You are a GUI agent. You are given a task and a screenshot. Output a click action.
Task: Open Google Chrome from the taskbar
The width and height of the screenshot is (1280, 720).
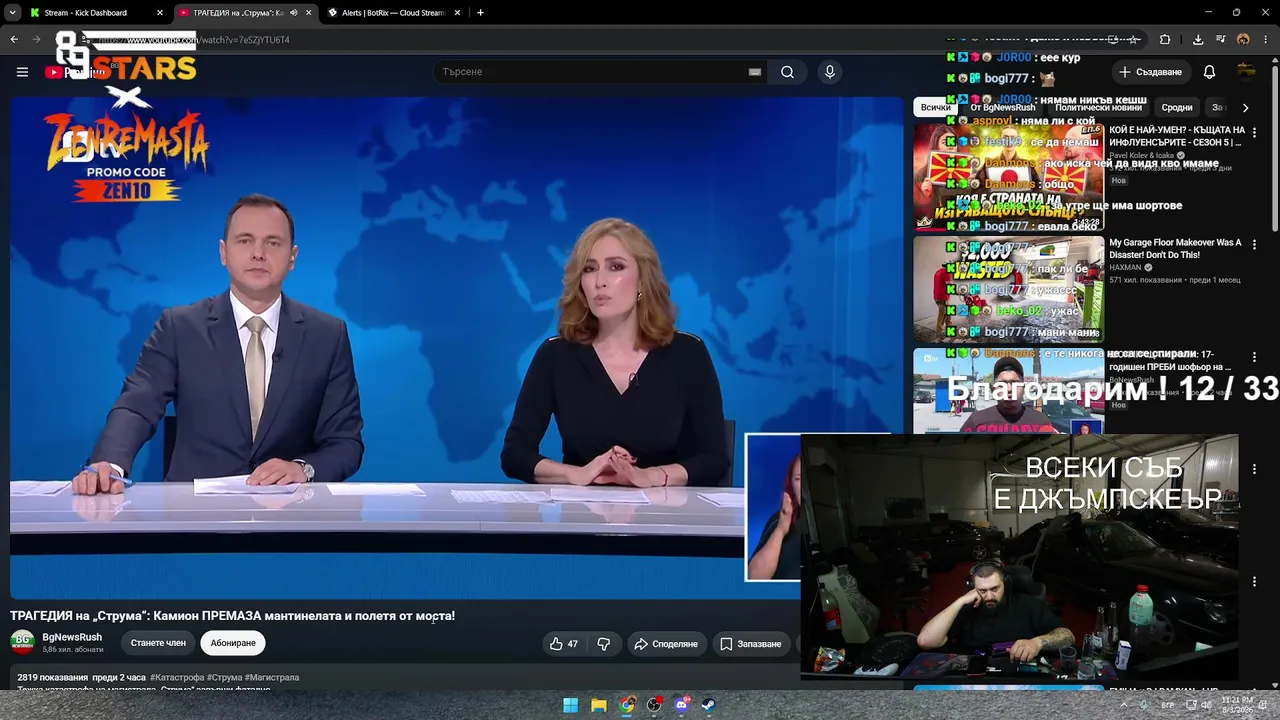[626, 705]
